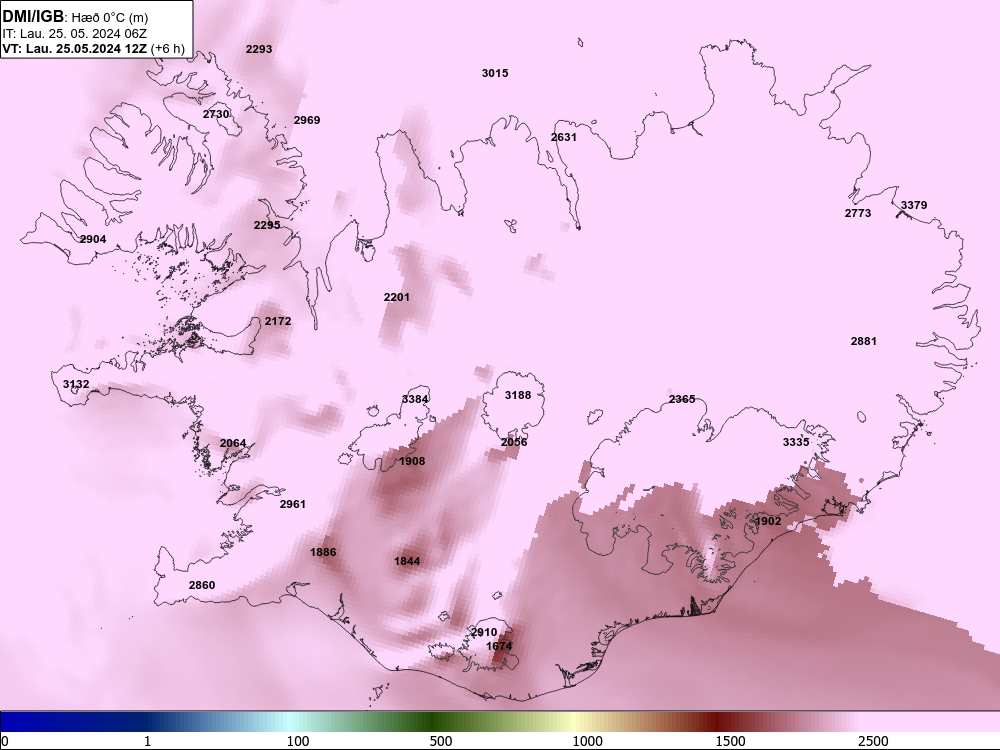Click the map value 3379
This screenshot has width=1000, height=750.
point(914,205)
